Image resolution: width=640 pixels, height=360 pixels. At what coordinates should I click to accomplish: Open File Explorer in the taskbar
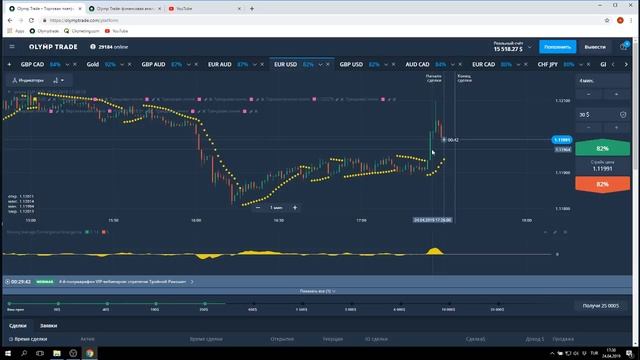57,353
